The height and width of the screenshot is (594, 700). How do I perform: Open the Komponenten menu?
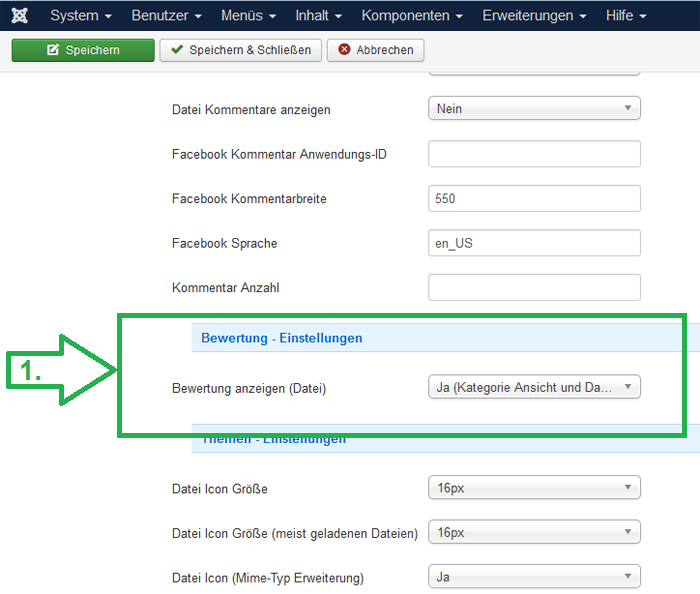pyautogui.click(x=411, y=16)
